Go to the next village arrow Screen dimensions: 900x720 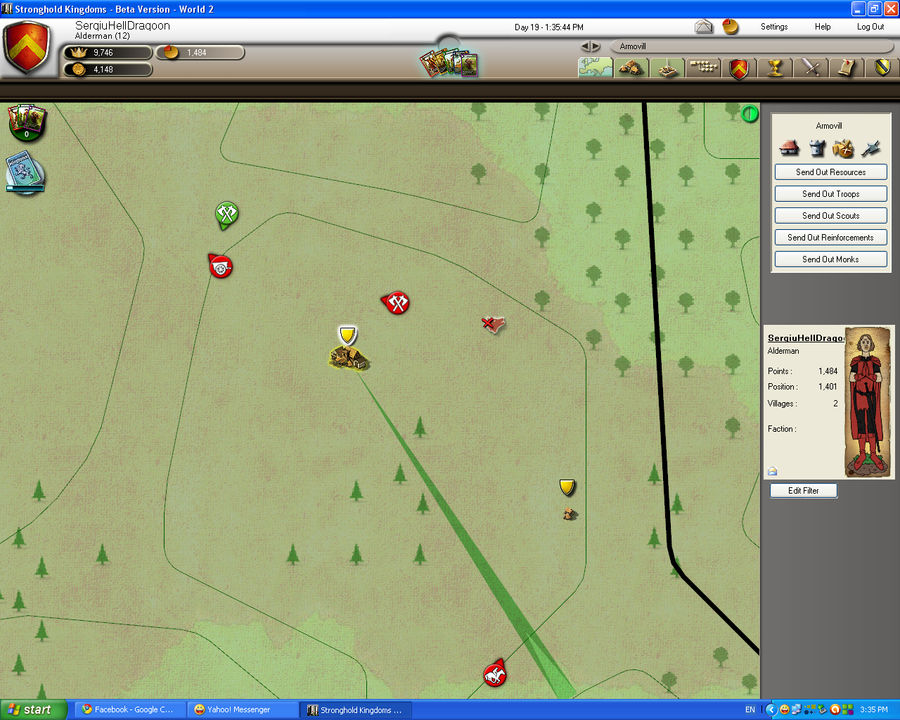[x=595, y=46]
